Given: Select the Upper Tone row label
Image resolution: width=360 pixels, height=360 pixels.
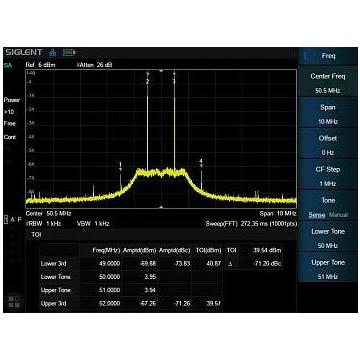Looking at the screenshot, I should [x=56, y=290].
